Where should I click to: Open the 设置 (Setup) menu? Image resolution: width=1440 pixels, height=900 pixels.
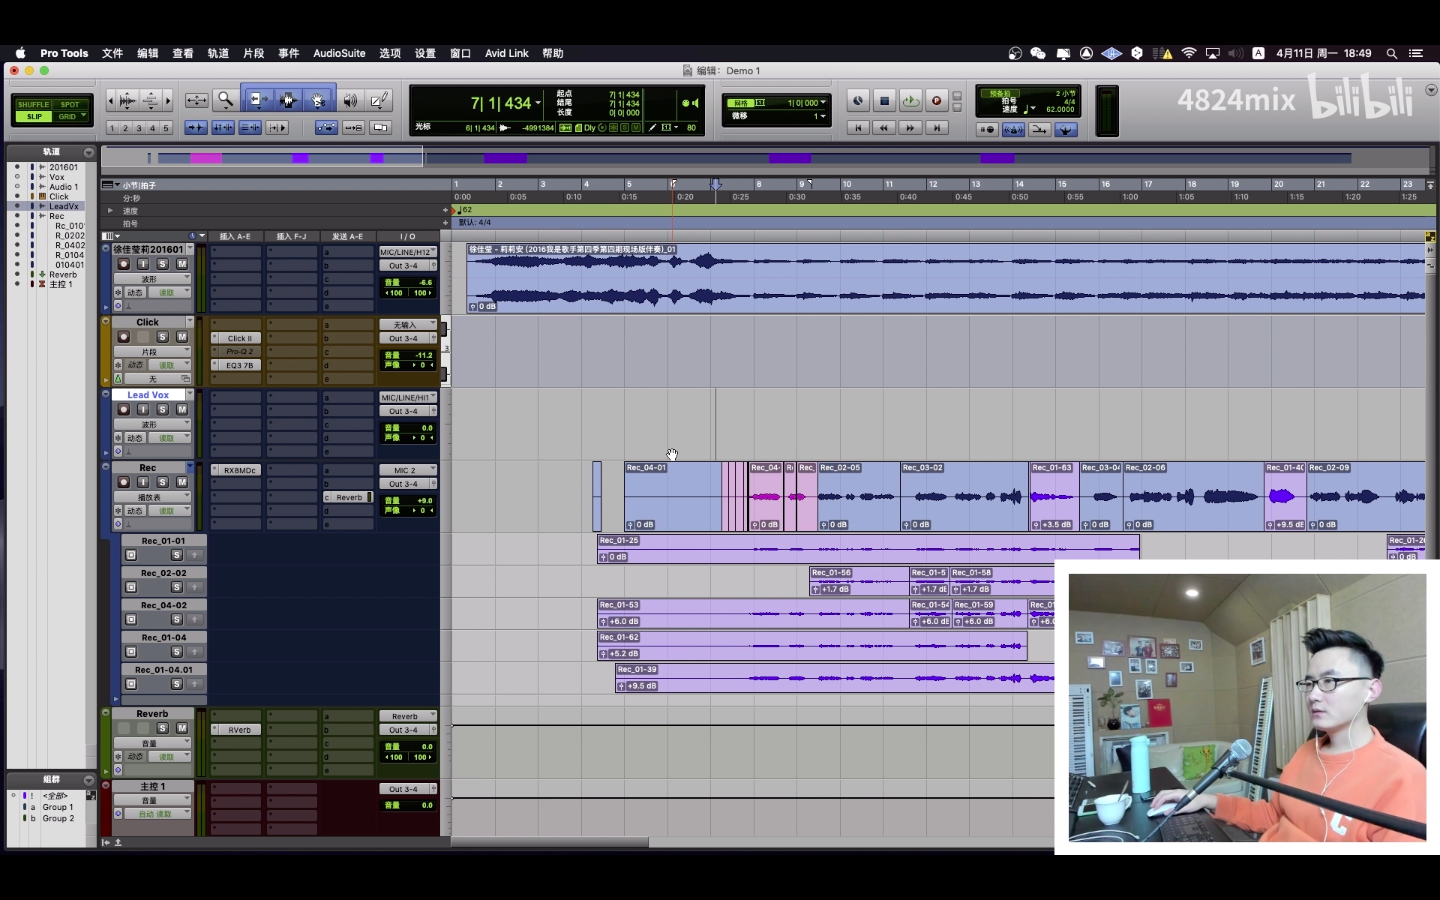click(x=425, y=53)
